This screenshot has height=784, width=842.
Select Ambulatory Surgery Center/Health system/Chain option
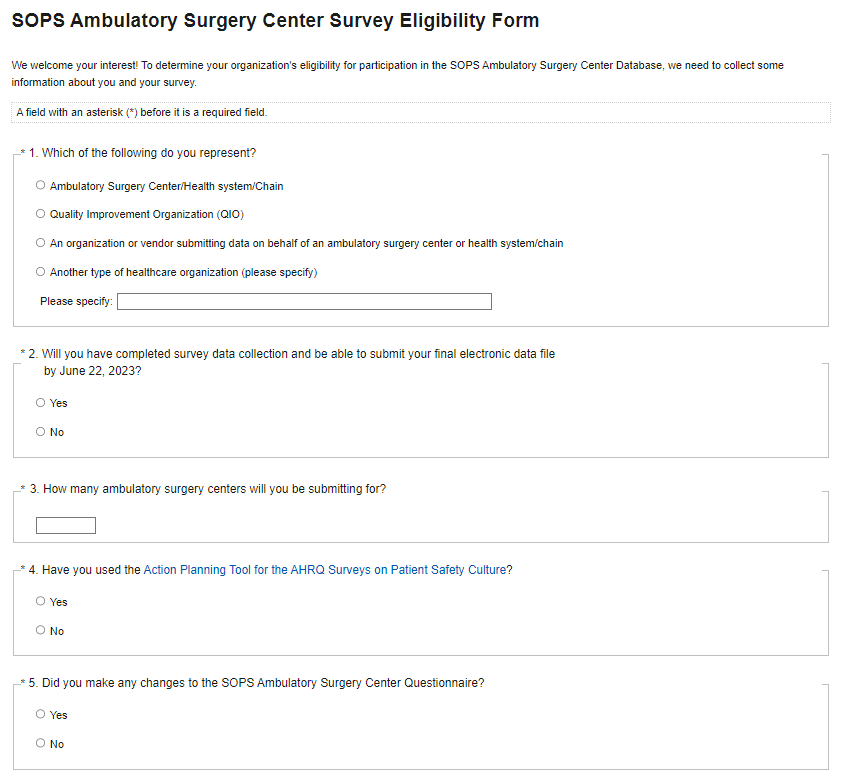coord(41,185)
